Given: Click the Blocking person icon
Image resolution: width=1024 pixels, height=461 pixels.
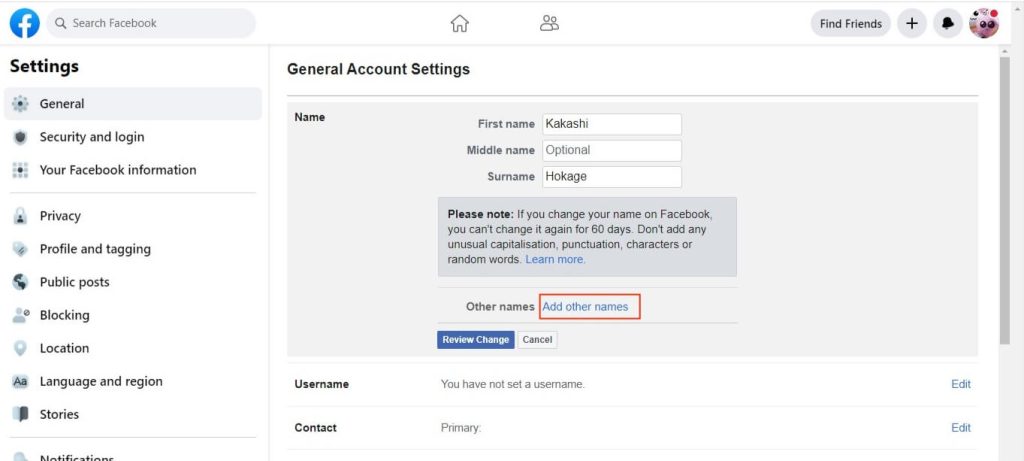Looking at the screenshot, I should pyautogui.click(x=21, y=315).
